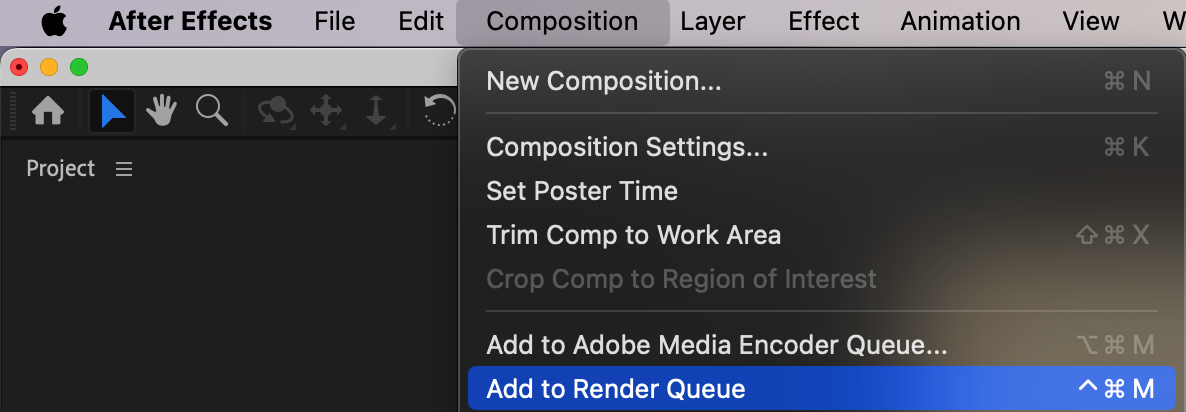Image resolution: width=1186 pixels, height=412 pixels.
Task: Click the Home button in the toolbar
Action: [48, 111]
